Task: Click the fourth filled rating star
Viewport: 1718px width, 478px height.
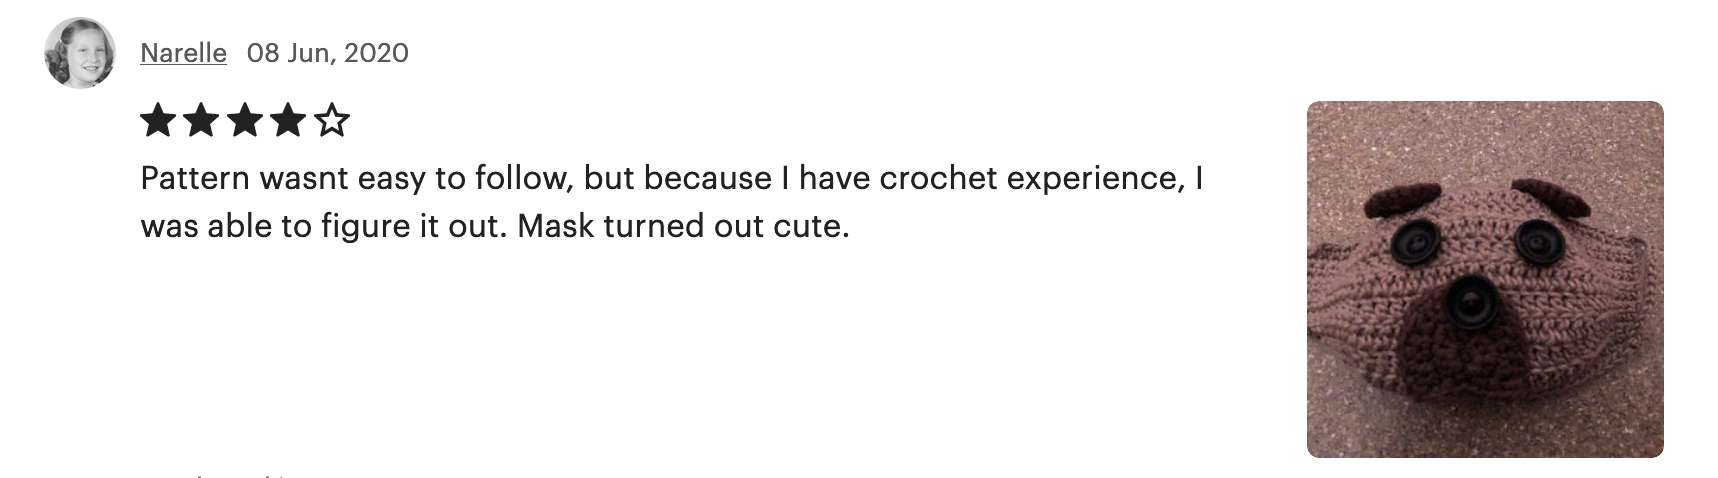Action: 289,122
